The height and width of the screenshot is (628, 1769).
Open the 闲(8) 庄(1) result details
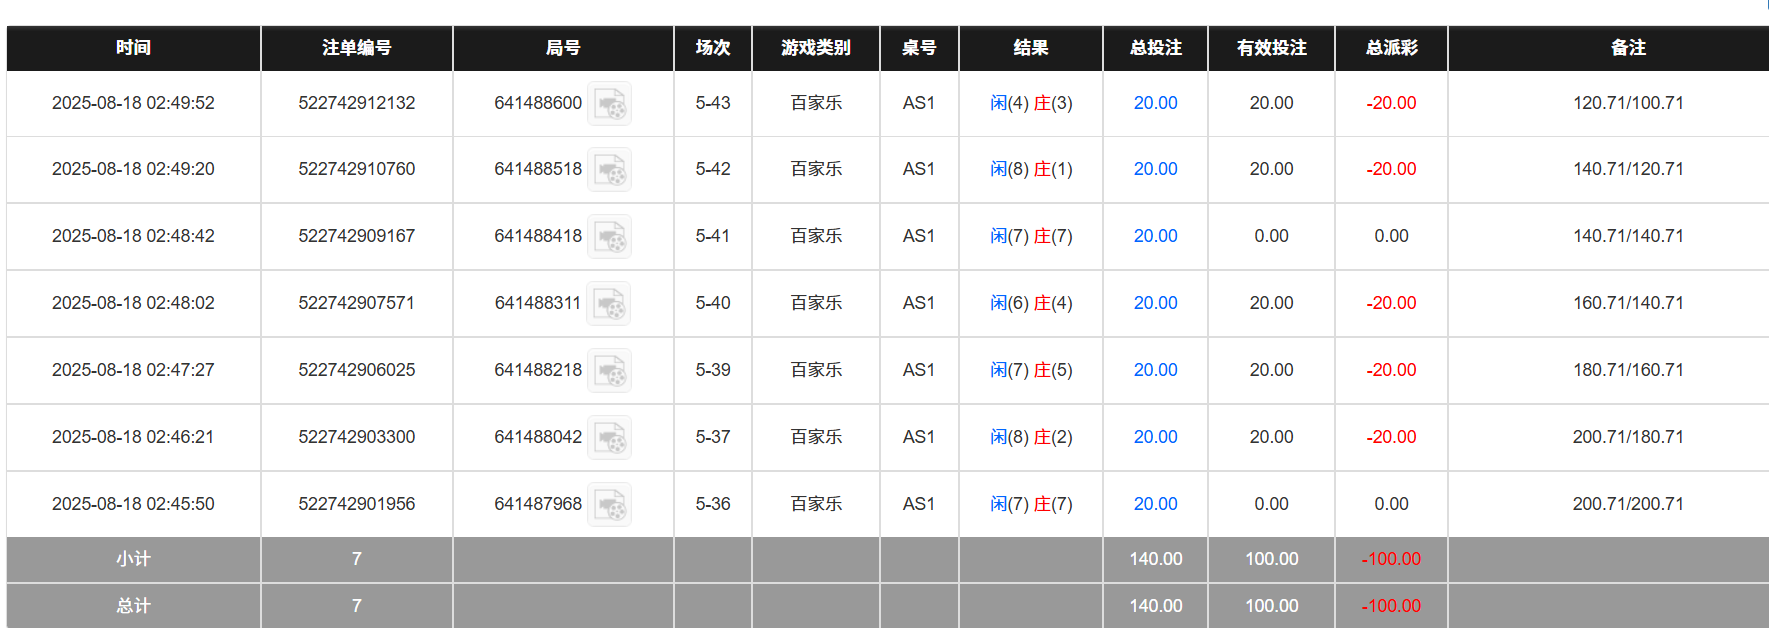(x=1031, y=169)
